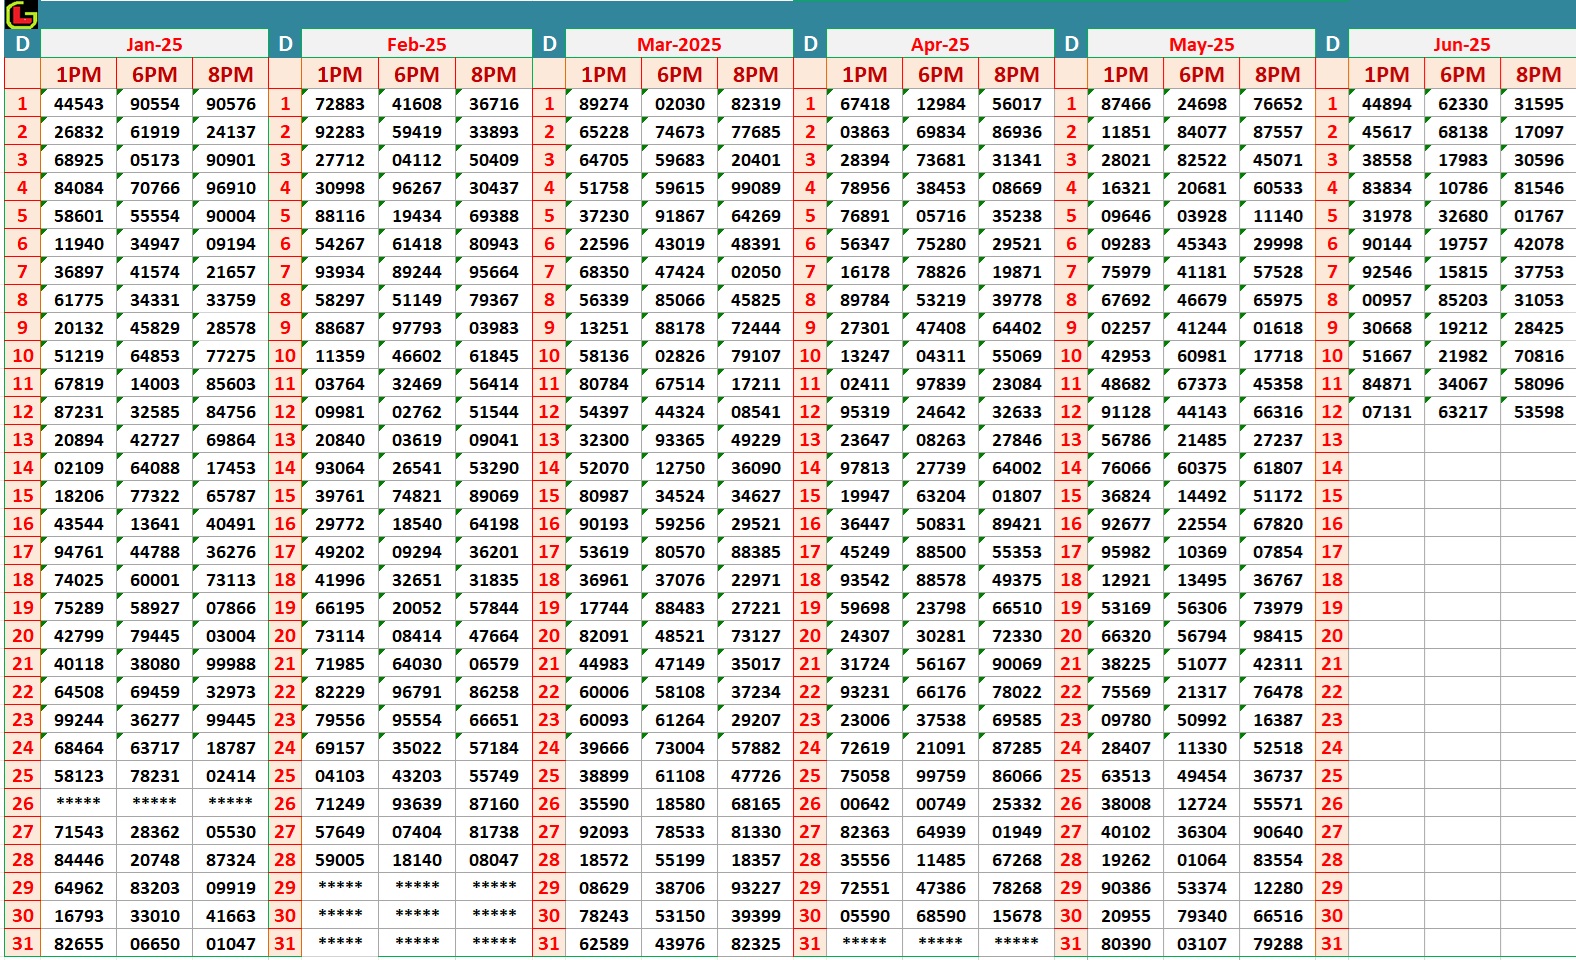
Task: Pick the cell showing 70766
Action: (x=155, y=188)
